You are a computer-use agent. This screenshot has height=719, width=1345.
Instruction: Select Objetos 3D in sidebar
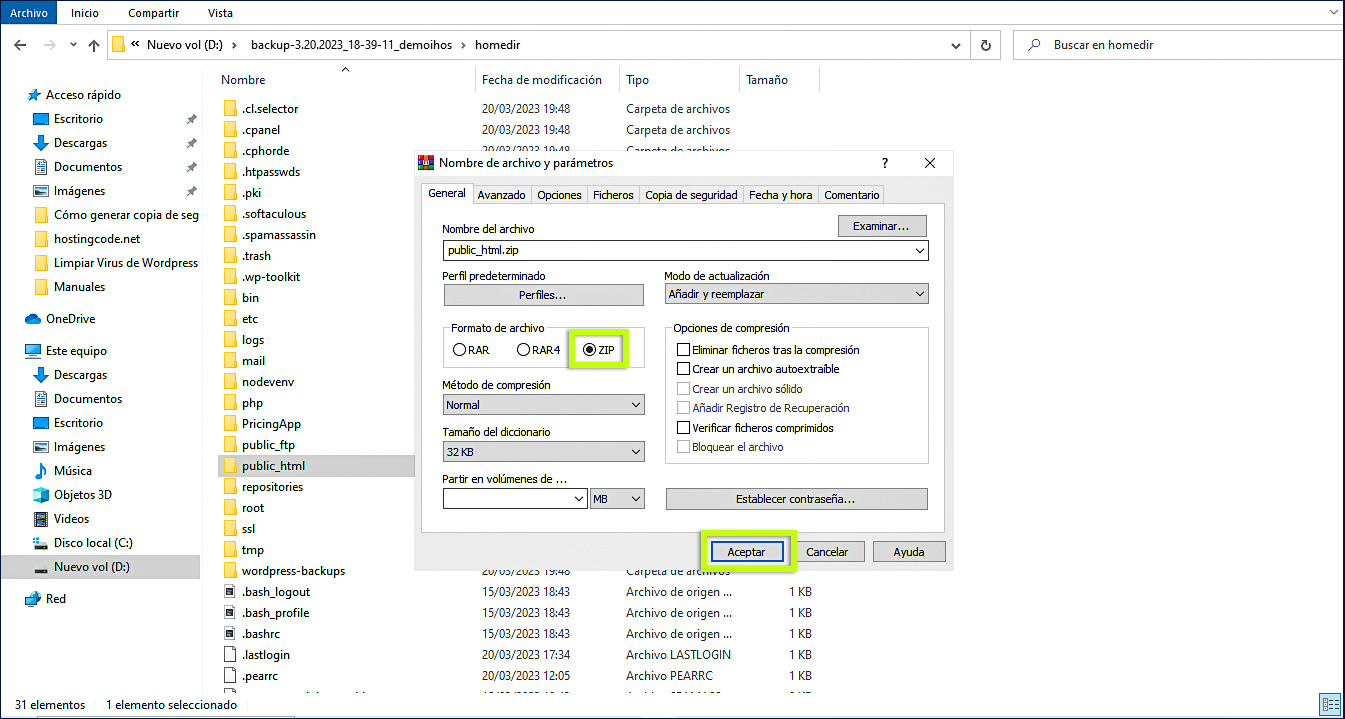[82, 495]
